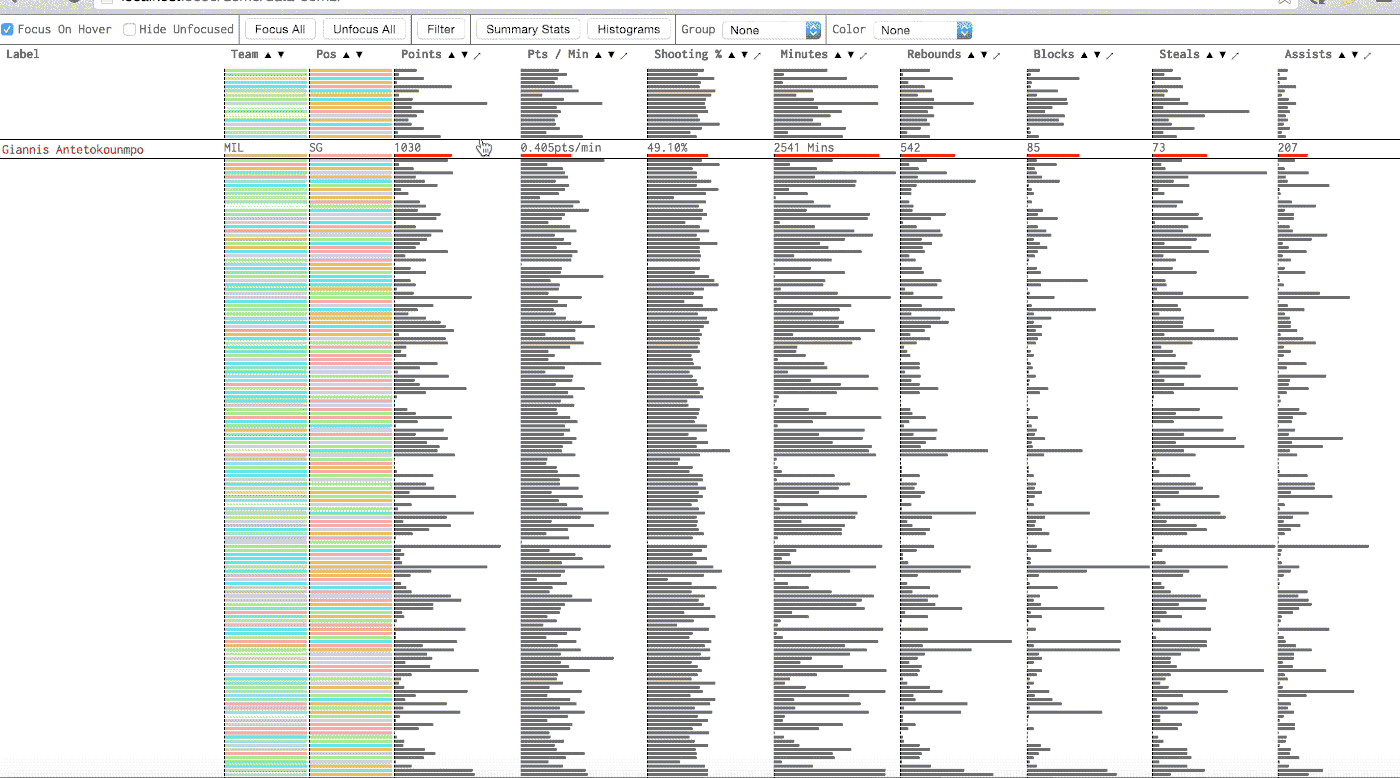The height and width of the screenshot is (778, 1400).
Task: Open the edit pencil on the Rebounds header
Action: tap(996, 54)
